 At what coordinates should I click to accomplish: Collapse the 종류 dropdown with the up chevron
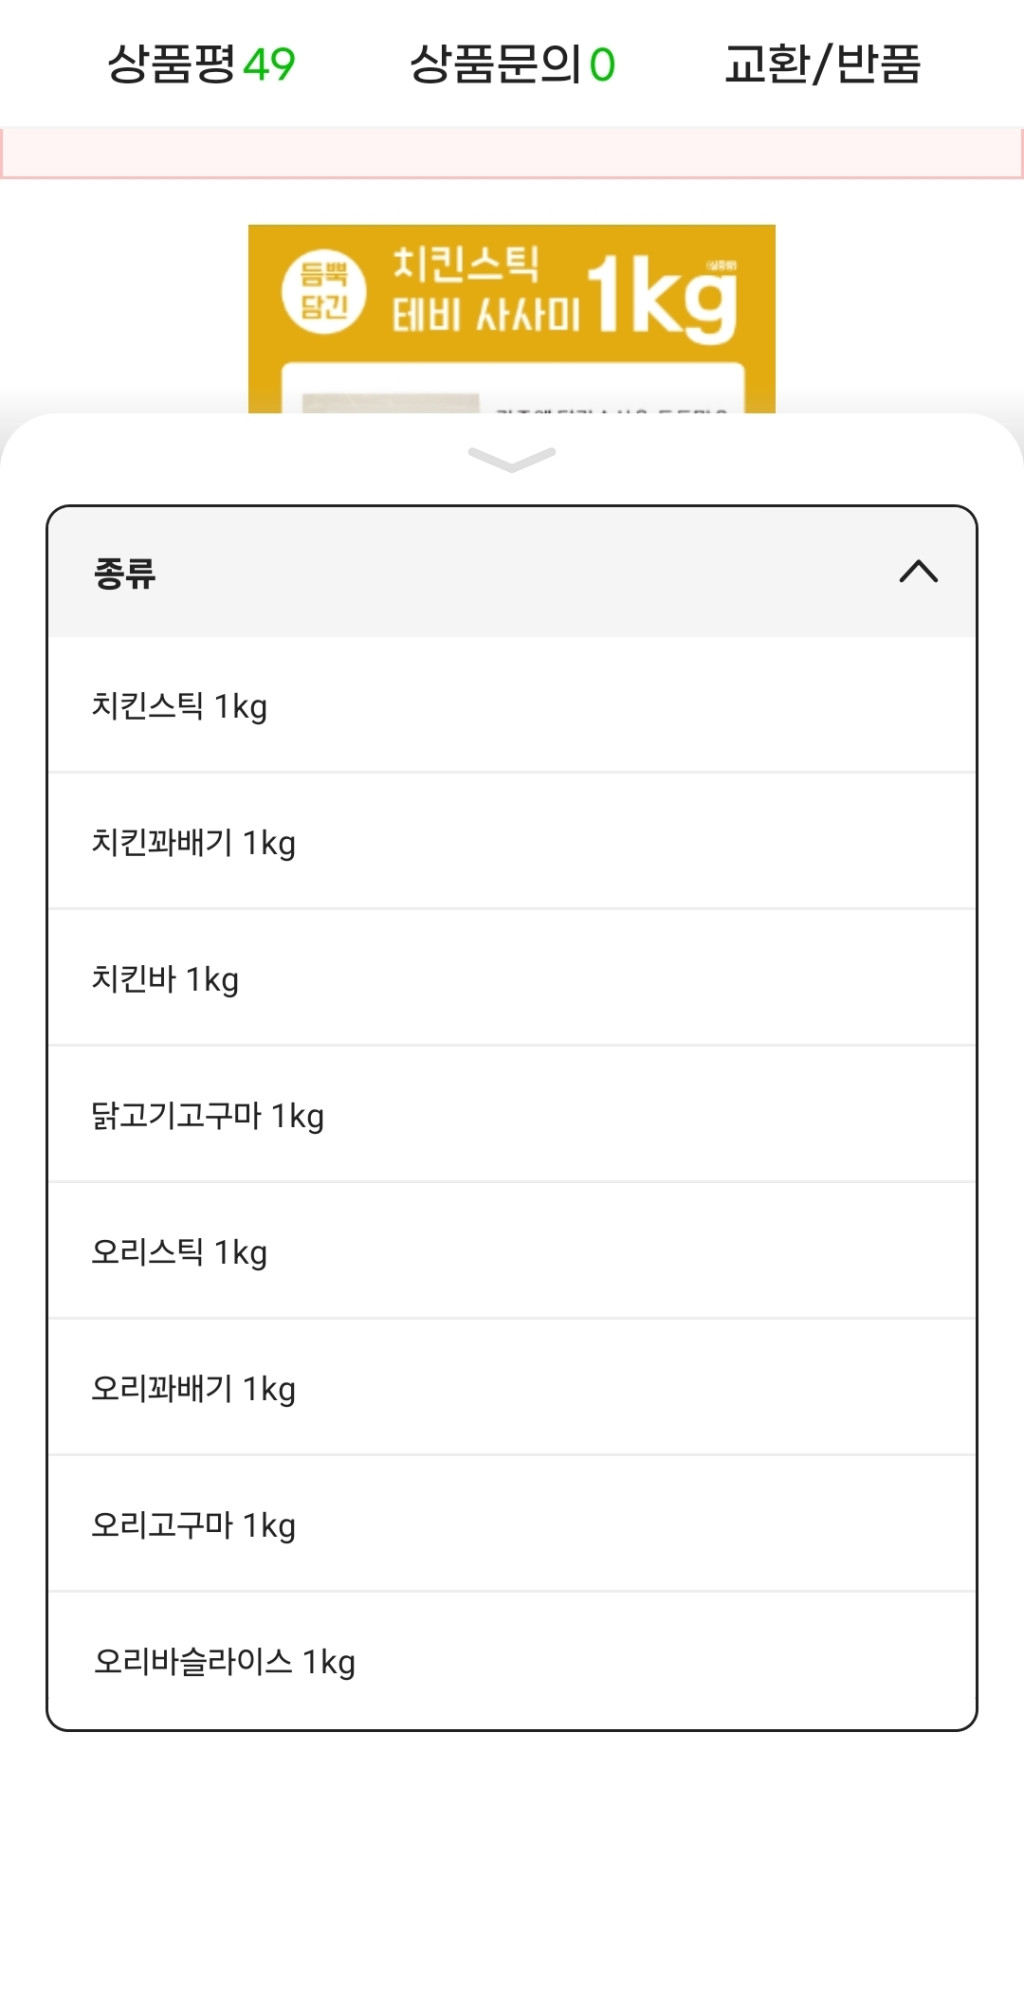point(918,572)
